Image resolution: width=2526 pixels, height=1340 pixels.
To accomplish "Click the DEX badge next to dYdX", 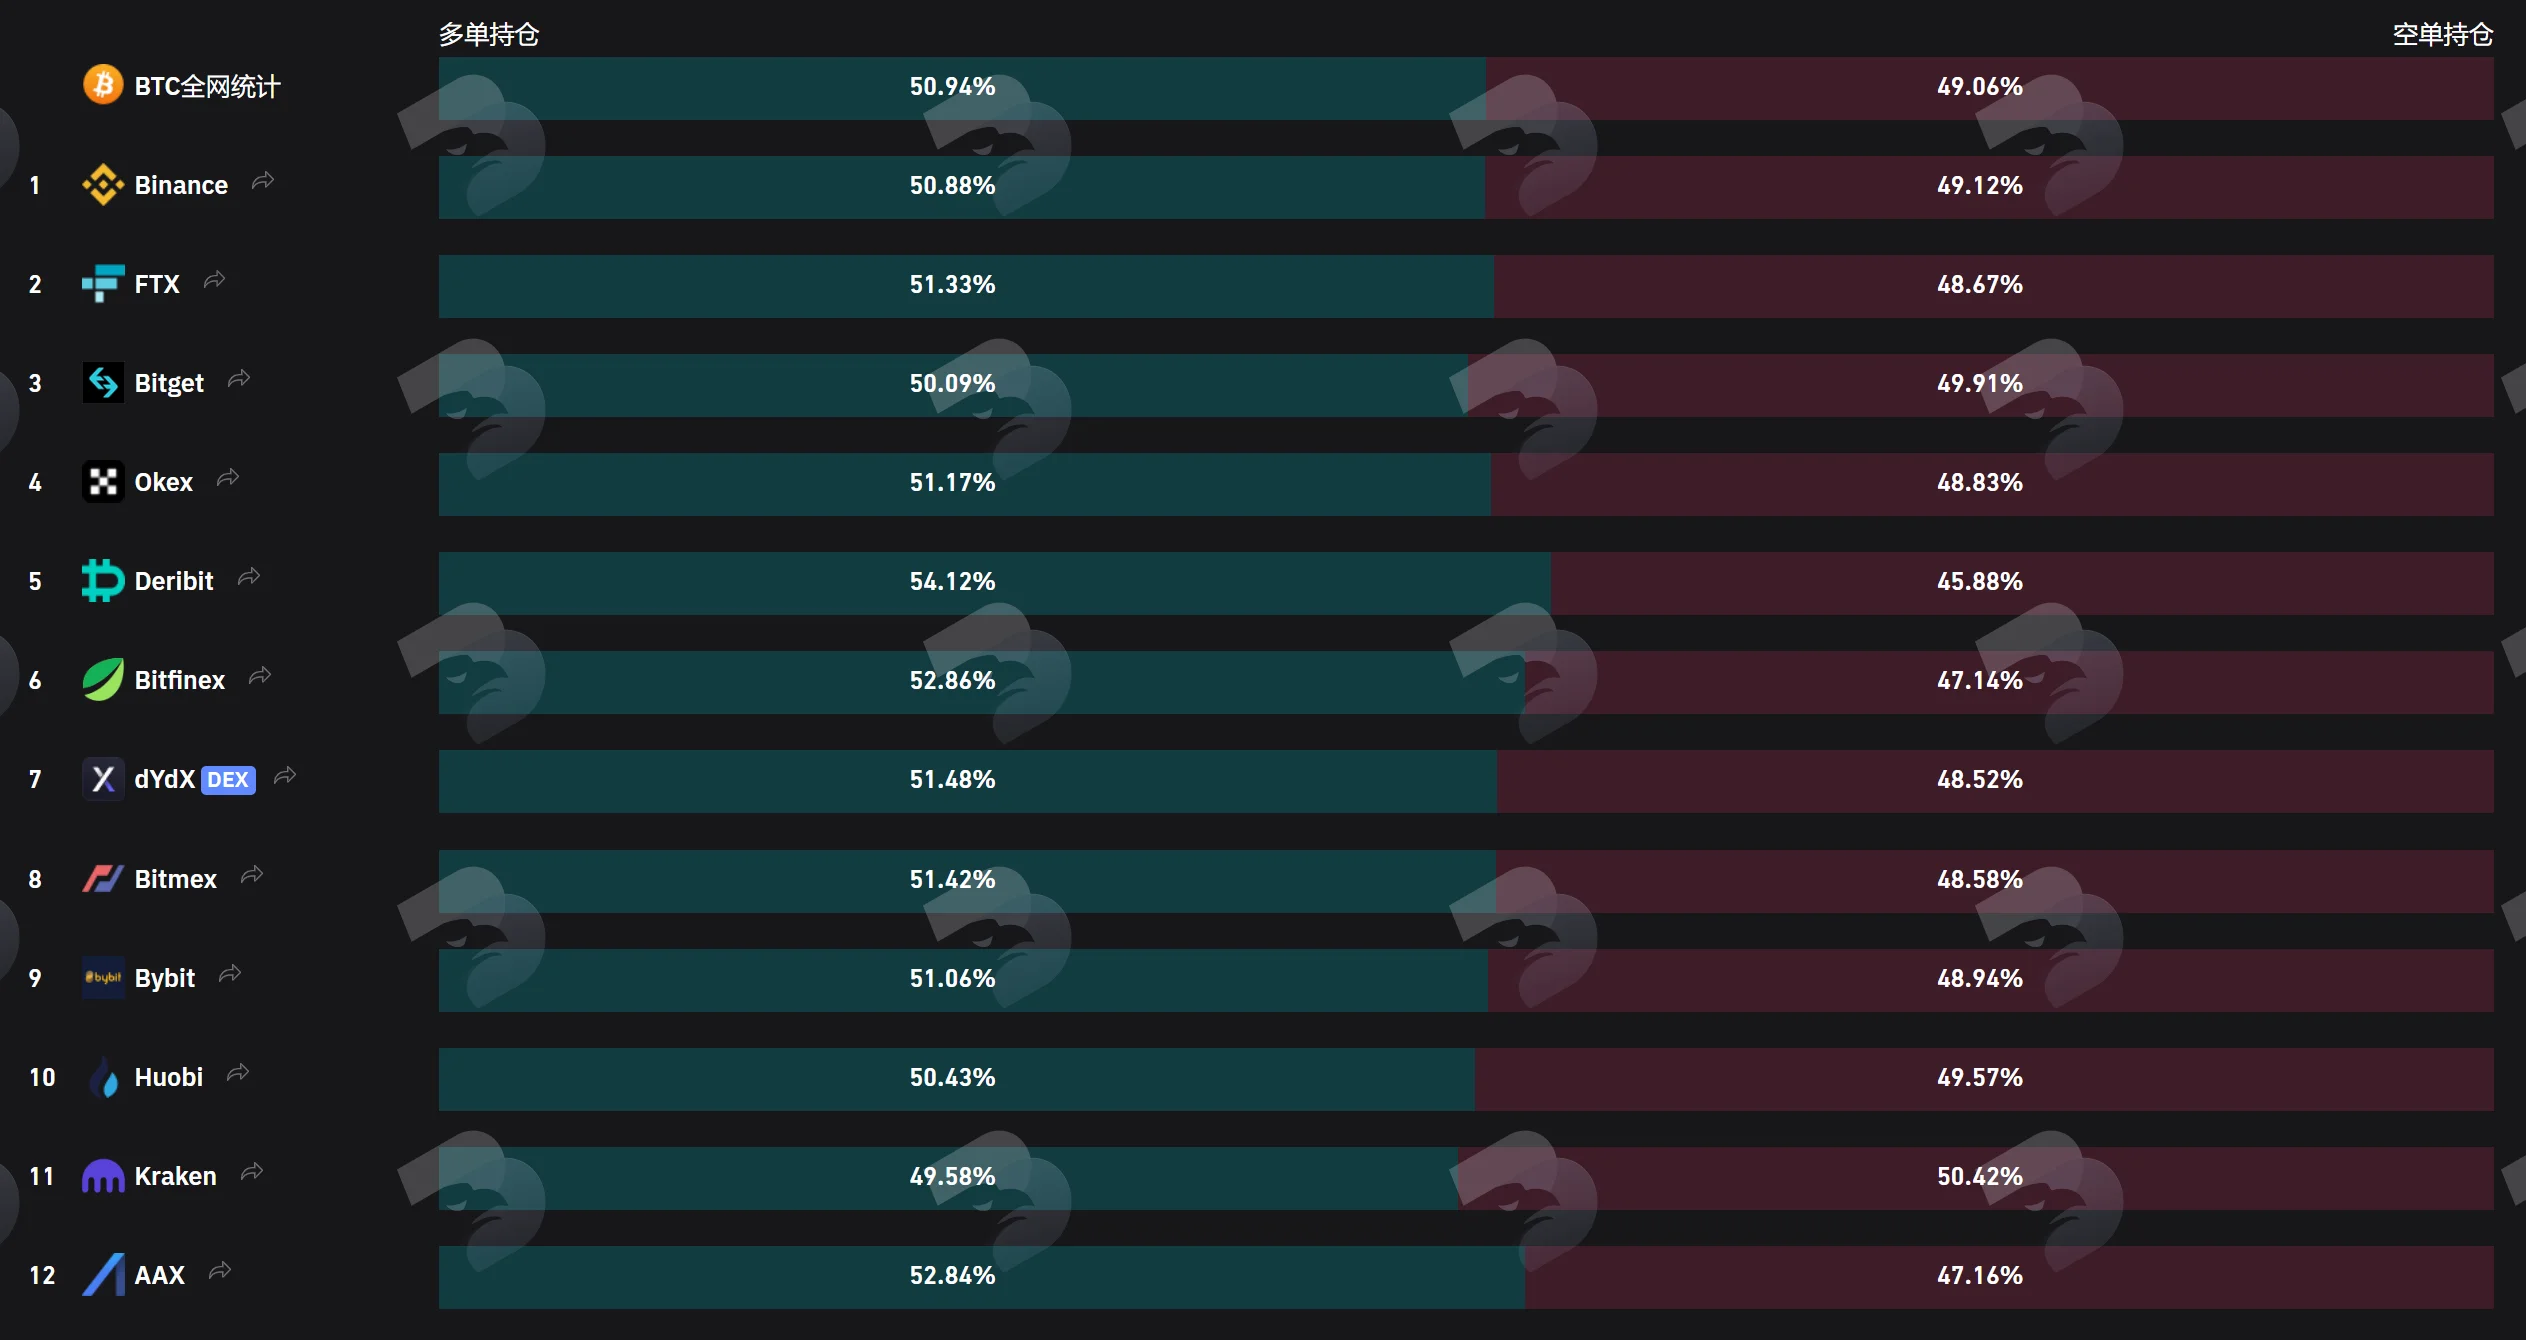I will click(228, 780).
